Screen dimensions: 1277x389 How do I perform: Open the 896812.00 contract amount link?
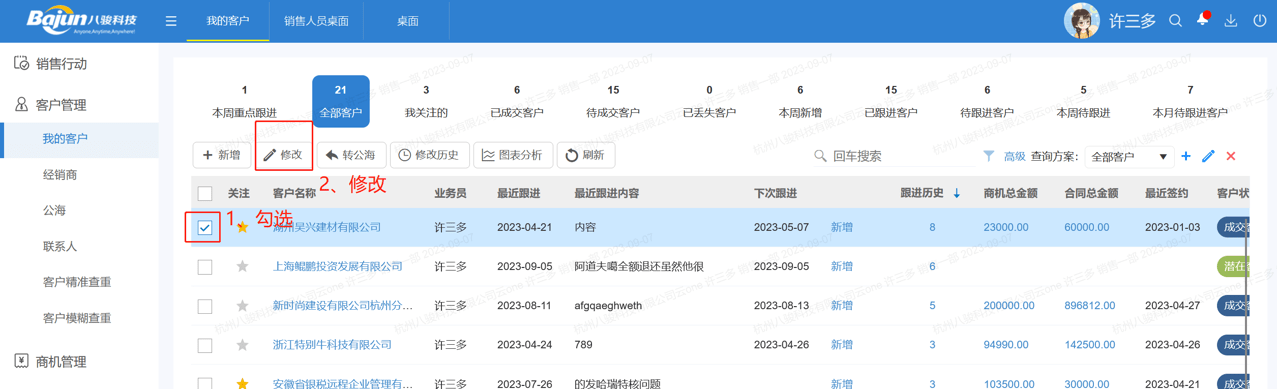coord(1090,306)
